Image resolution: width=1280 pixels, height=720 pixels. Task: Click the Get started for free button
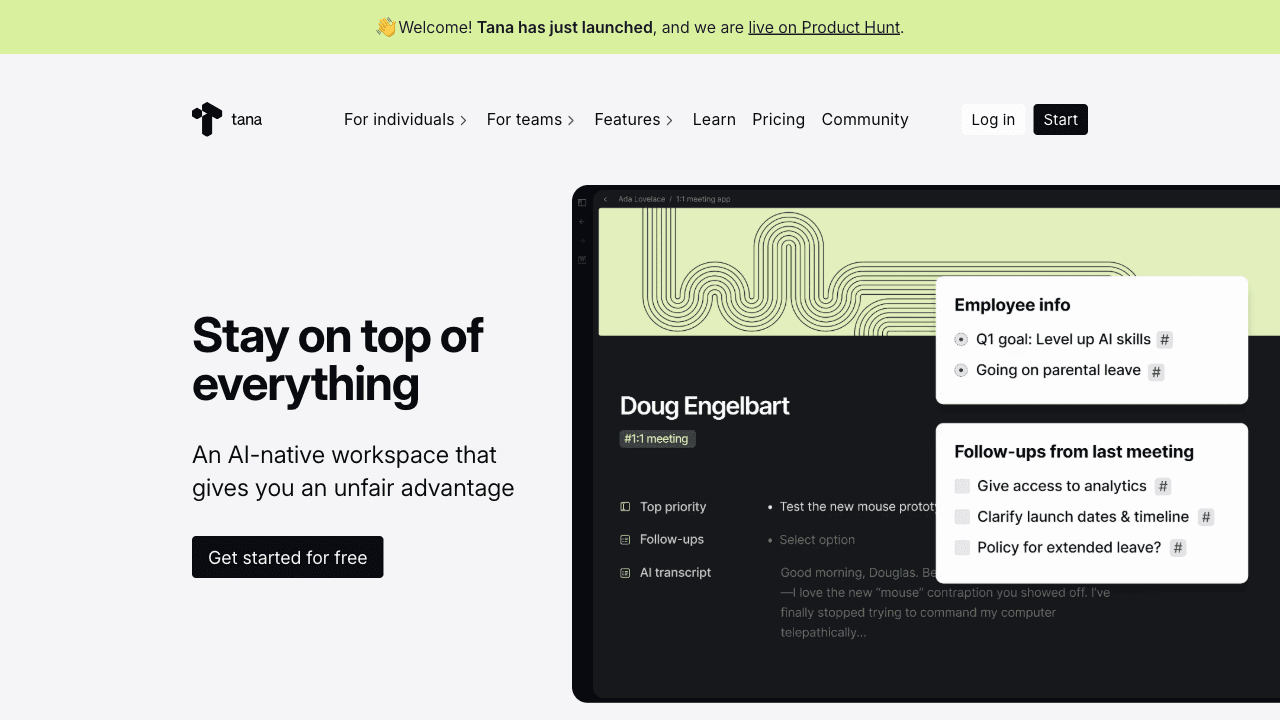point(287,557)
